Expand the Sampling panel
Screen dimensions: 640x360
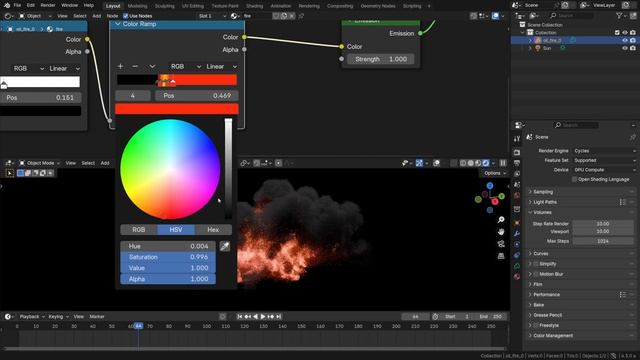(542, 191)
